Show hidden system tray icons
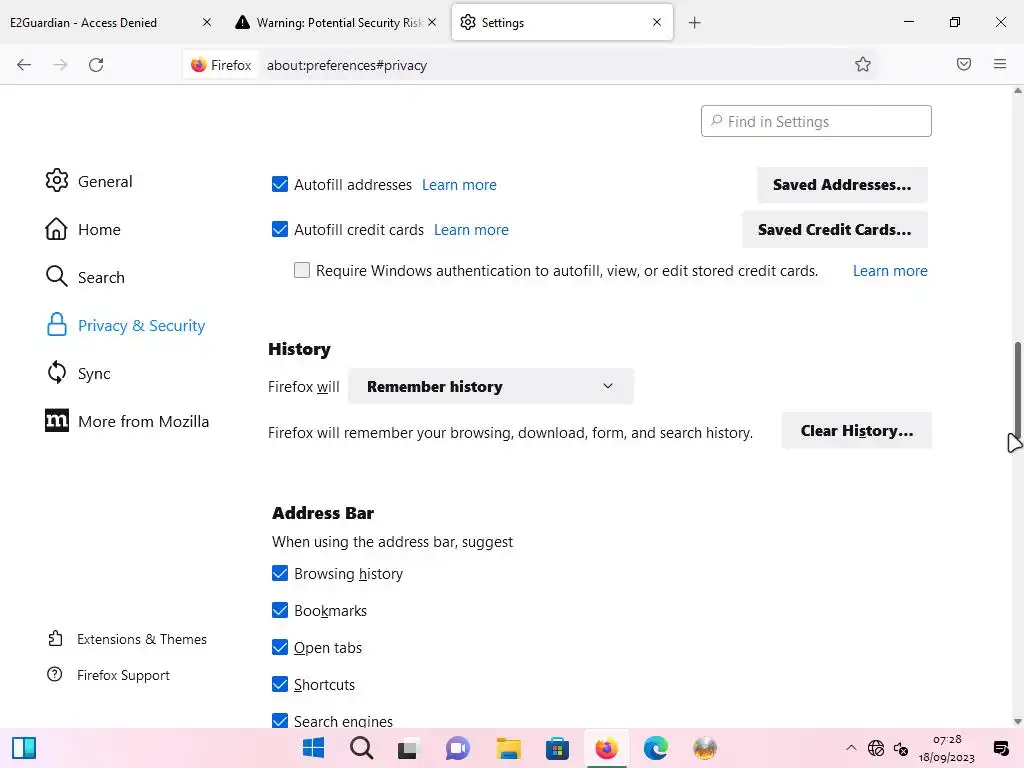1024x768 pixels. point(851,748)
